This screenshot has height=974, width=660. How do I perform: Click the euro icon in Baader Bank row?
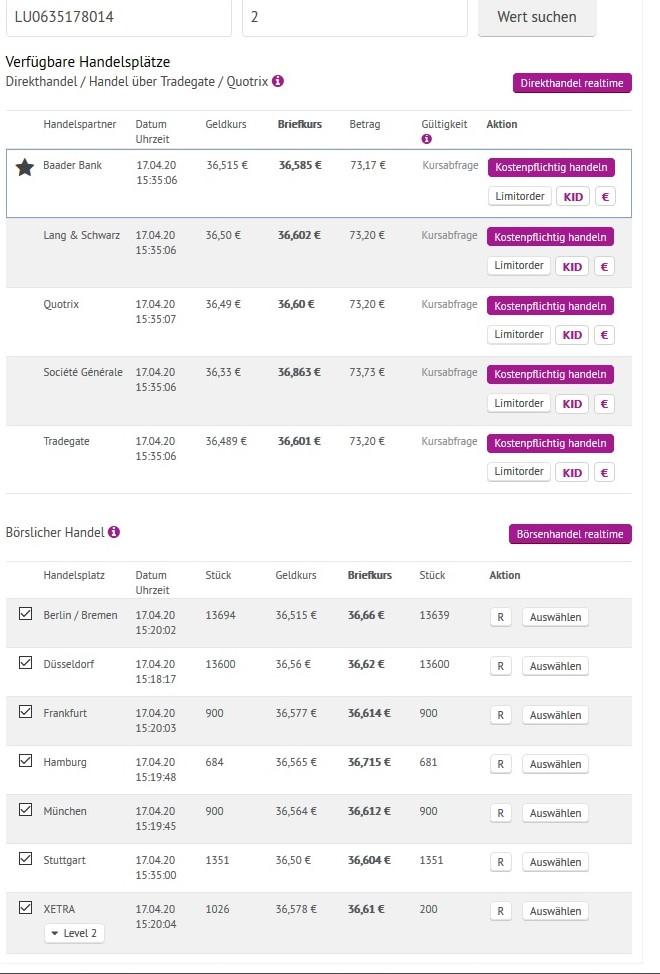[x=604, y=196]
